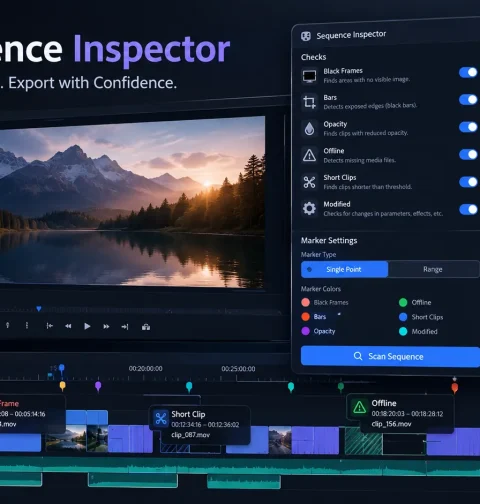Step forward one frame in preview

[x=106, y=327]
